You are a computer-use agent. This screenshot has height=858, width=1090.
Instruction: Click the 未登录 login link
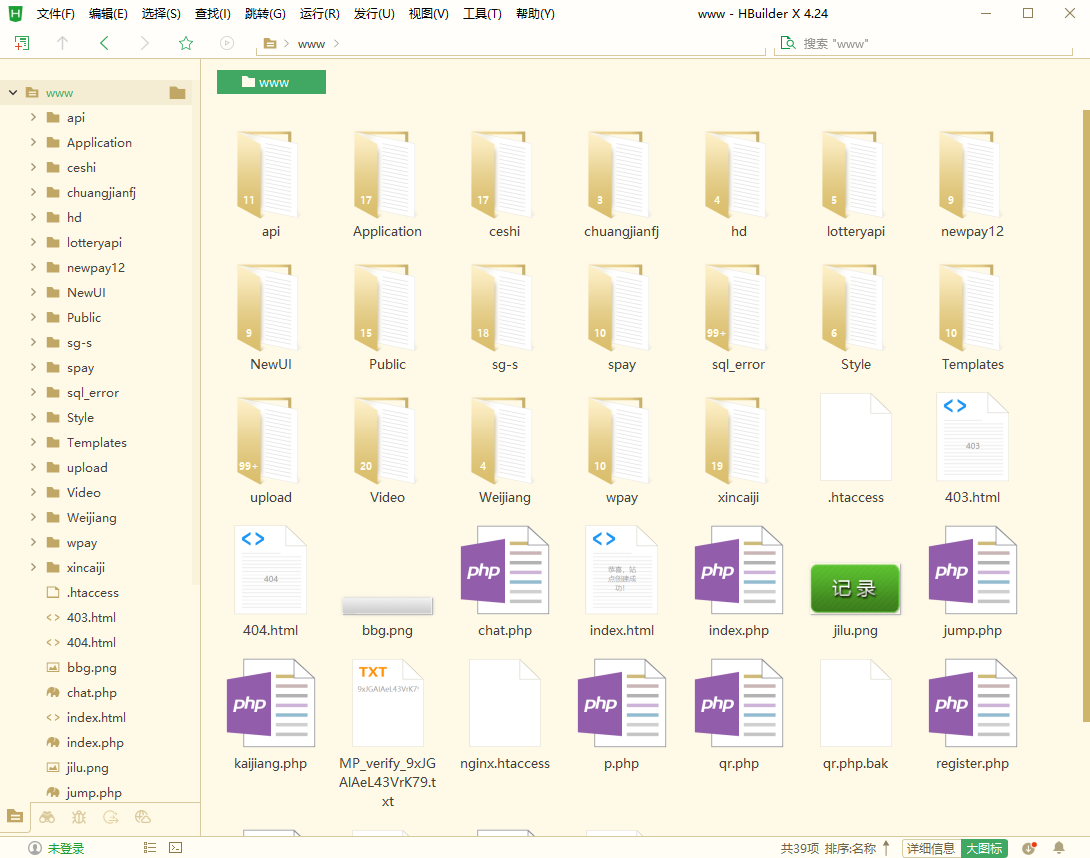pos(66,848)
